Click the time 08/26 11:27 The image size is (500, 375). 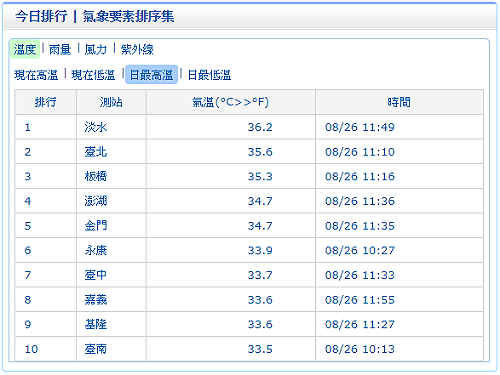point(360,324)
